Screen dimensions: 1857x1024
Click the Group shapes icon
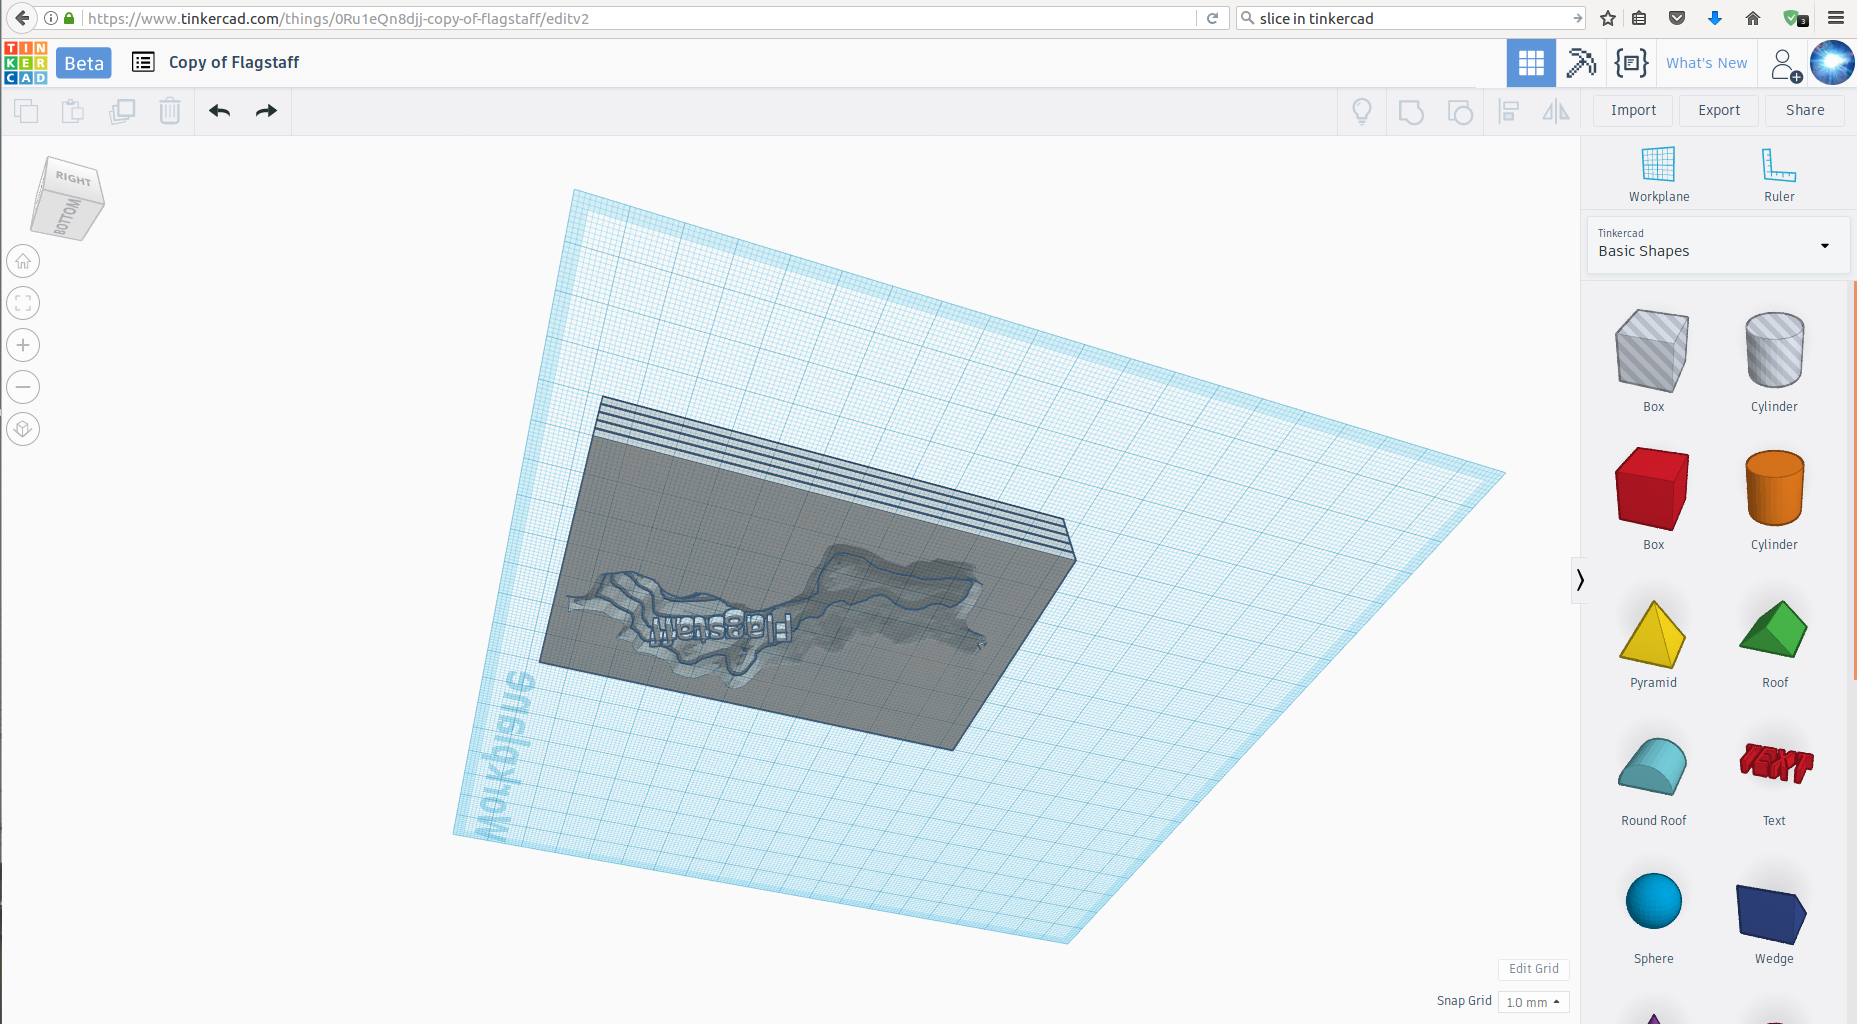1411,111
